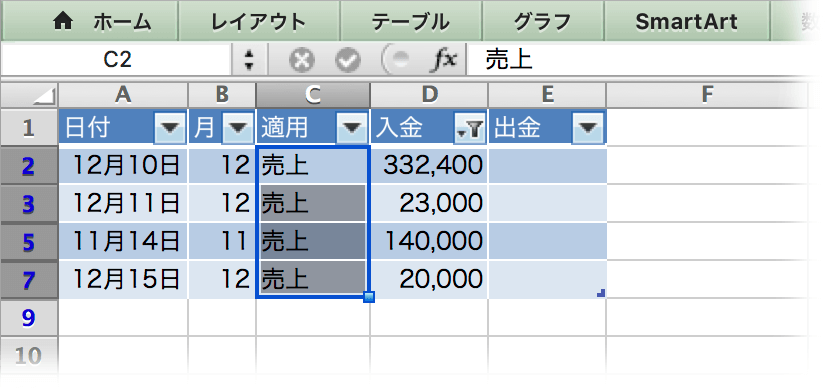Viewport: 827px width, 388px height.
Task: Select row 3 header
Action: tap(28, 203)
